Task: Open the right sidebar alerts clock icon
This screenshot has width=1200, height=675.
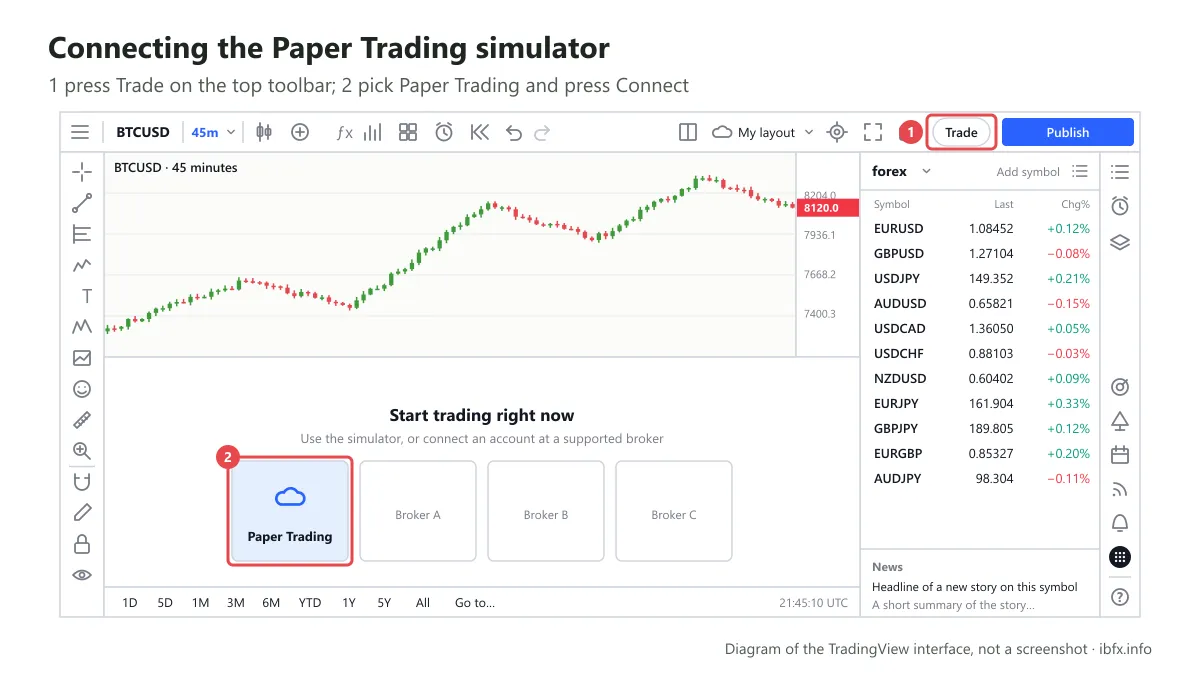Action: coord(1120,206)
